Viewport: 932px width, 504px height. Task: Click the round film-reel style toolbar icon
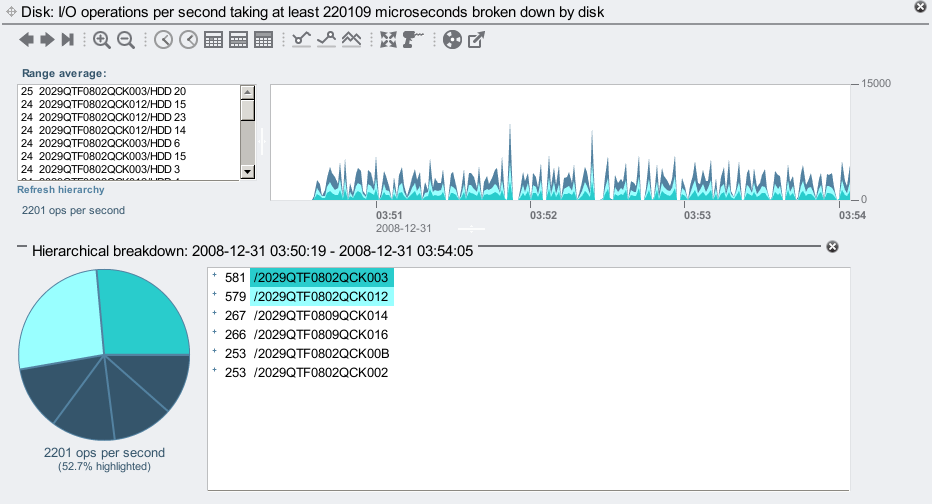tap(452, 40)
